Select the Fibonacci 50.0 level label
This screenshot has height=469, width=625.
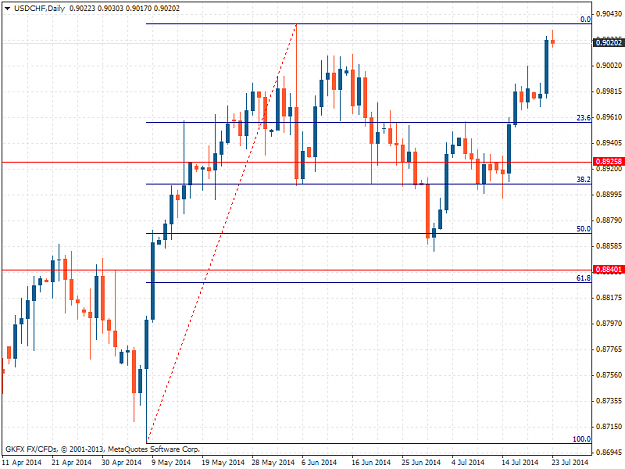(x=584, y=229)
